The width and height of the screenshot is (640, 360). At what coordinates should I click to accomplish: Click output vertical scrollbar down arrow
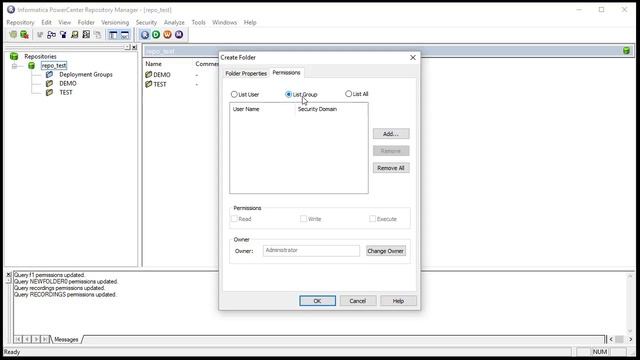click(x=630, y=331)
